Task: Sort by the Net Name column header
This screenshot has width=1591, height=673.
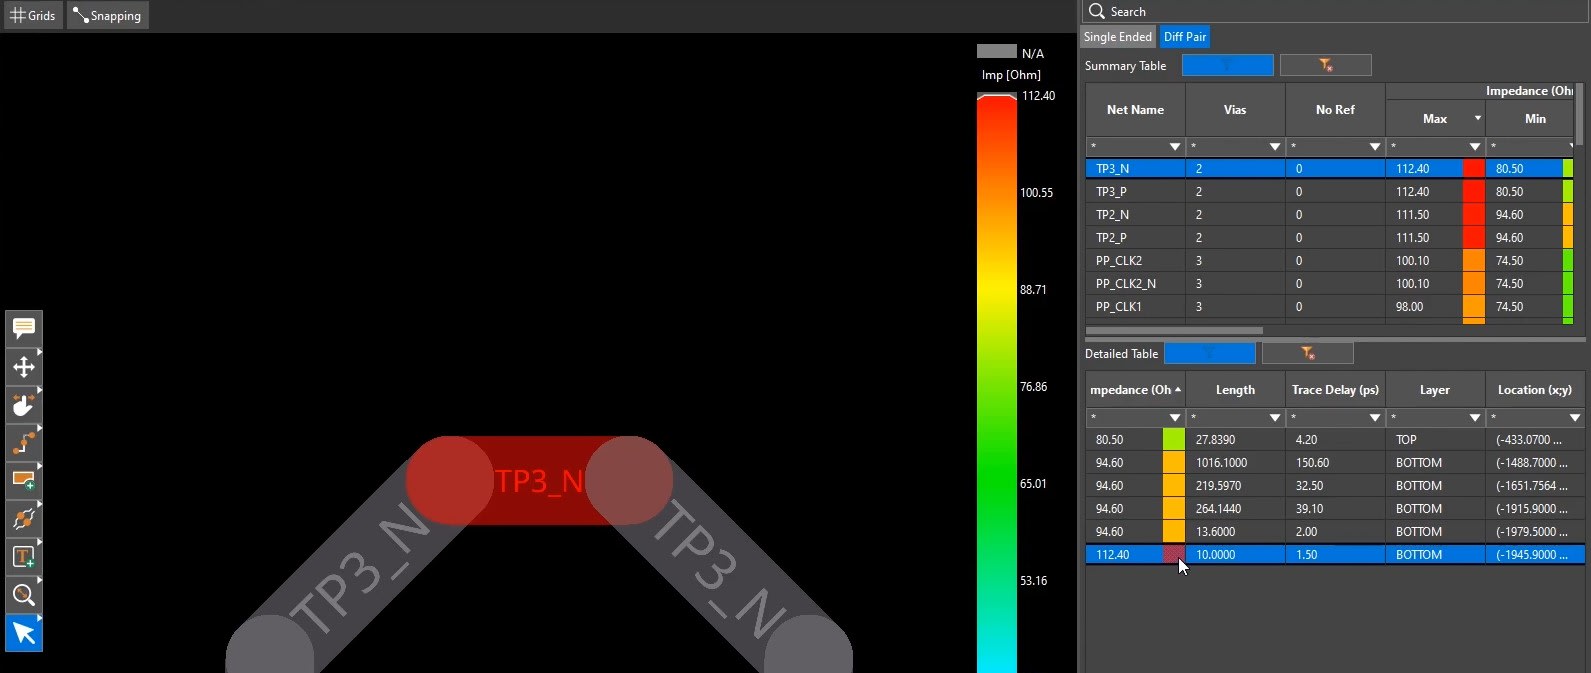Action: click(1135, 110)
